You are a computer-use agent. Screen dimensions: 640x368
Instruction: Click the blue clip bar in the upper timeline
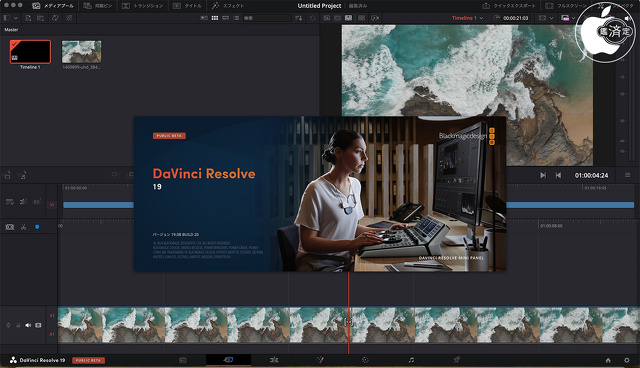tap(98, 205)
